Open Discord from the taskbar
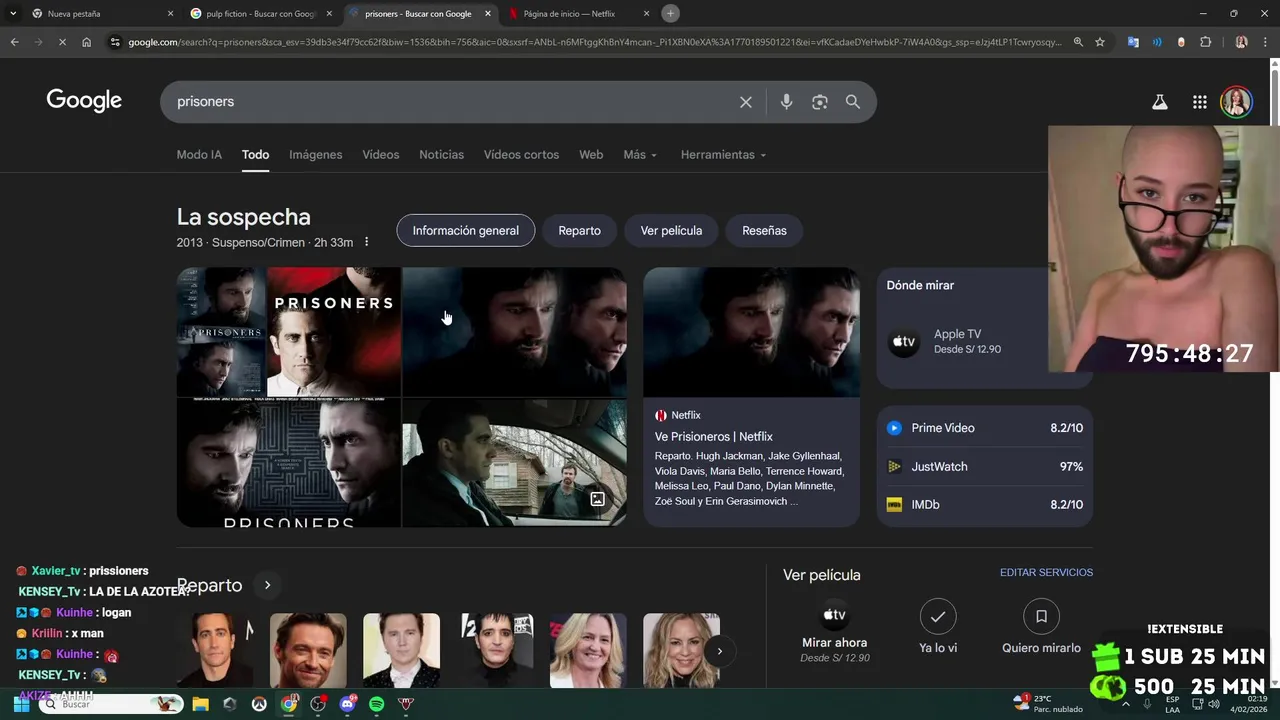 [347, 704]
